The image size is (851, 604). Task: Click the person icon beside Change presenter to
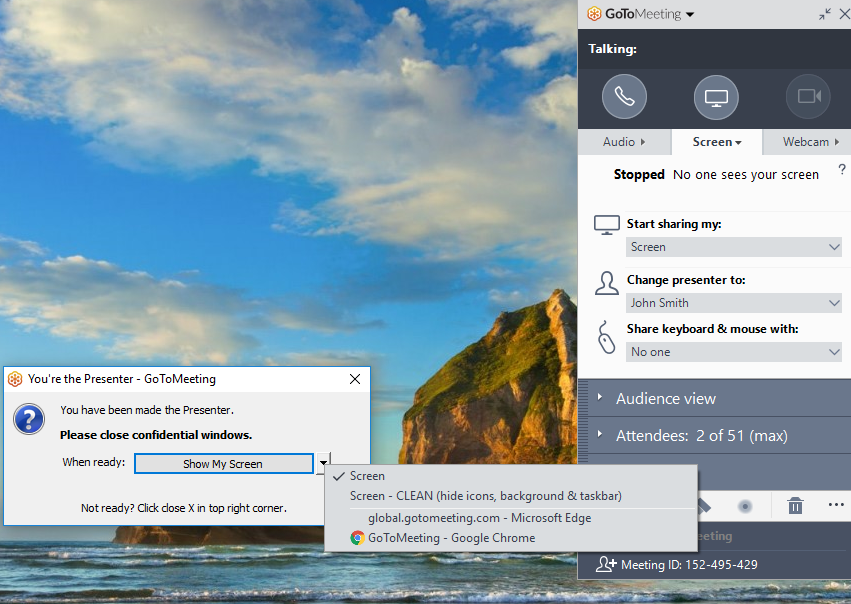pos(606,283)
